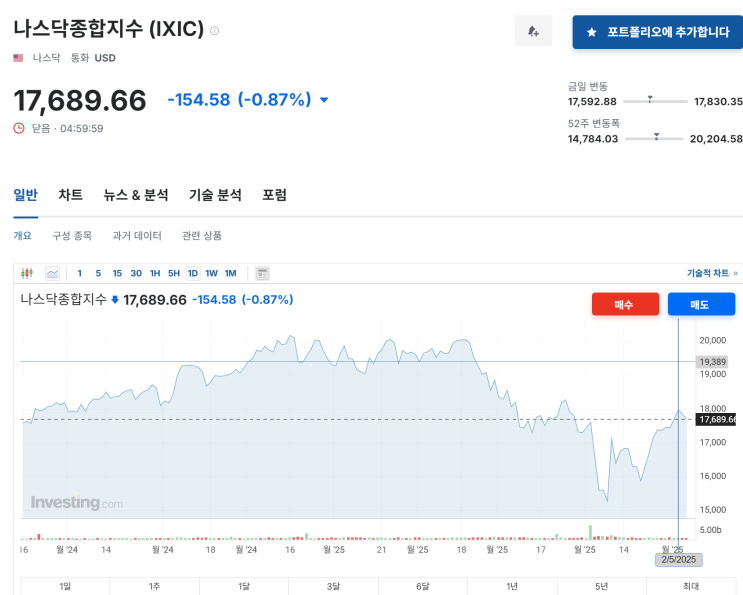Click the 20,204.58 52-week high value
The width and height of the screenshot is (743, 595).
pos(716,139)
